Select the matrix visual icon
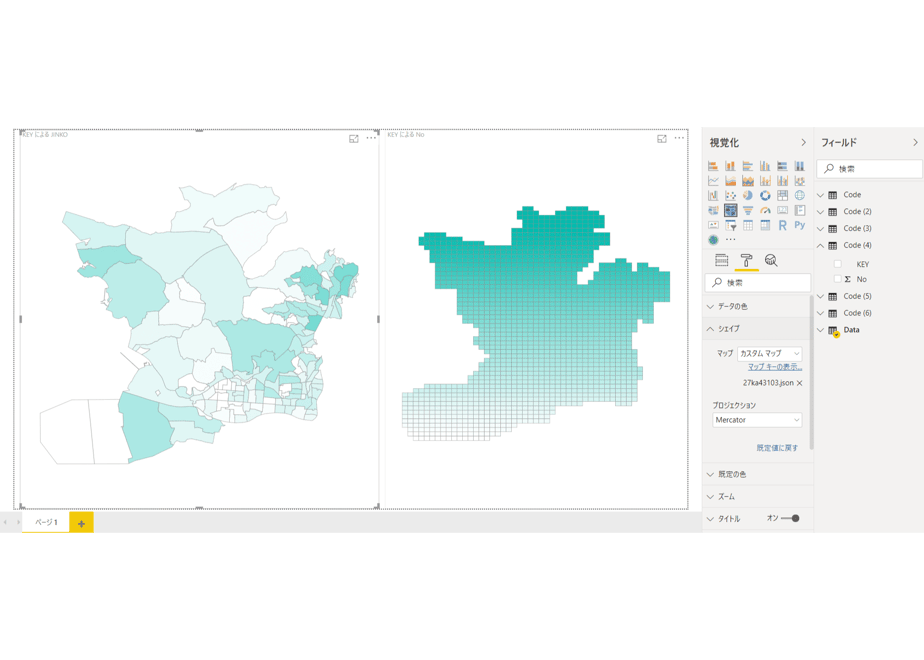 pyautogui.click(x=765, y=225)
